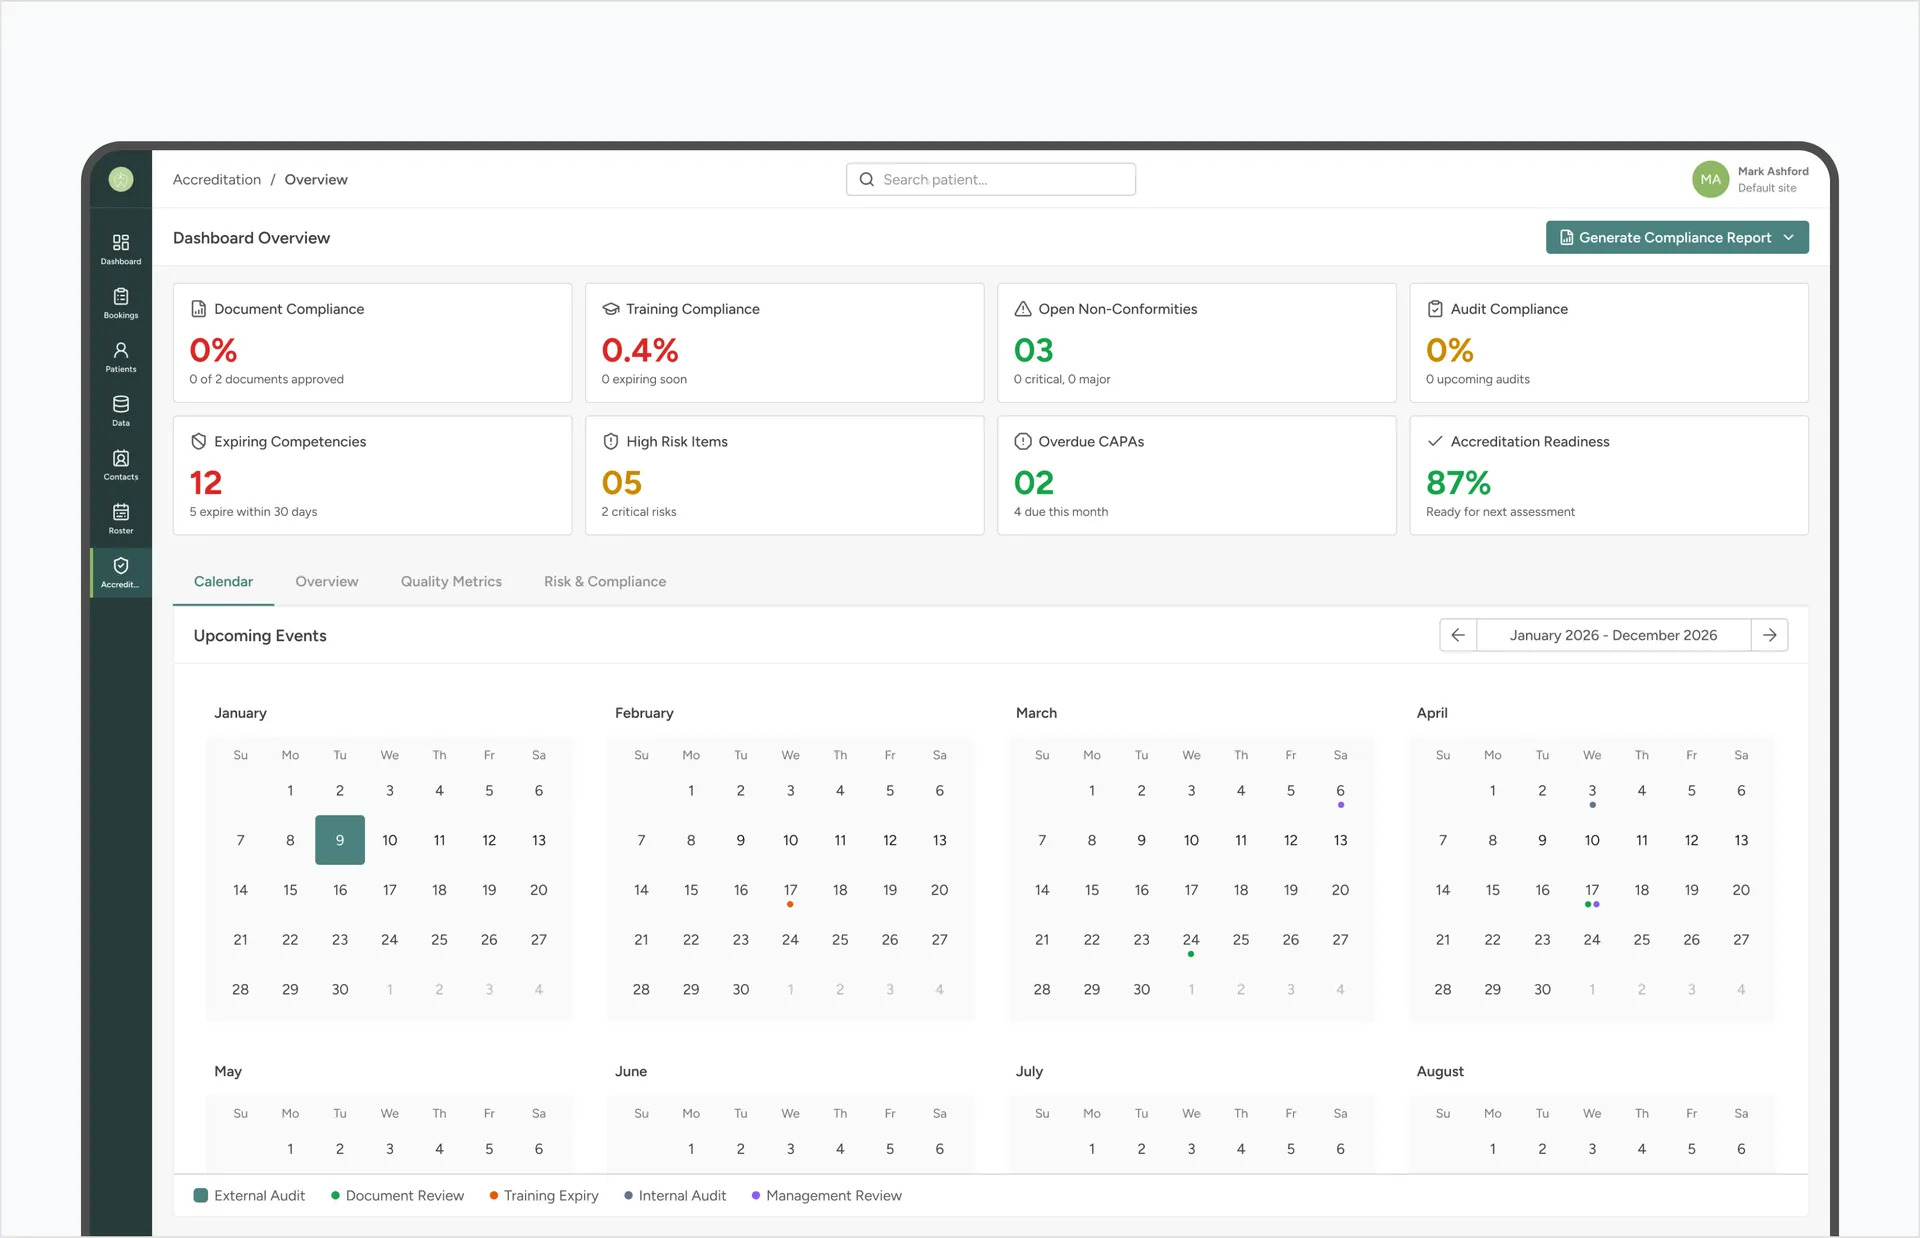The width and height of the screenshot is (1920, 1238).
Task: Click Generate Compliance Report button
Action: [x=1677, y=237]
